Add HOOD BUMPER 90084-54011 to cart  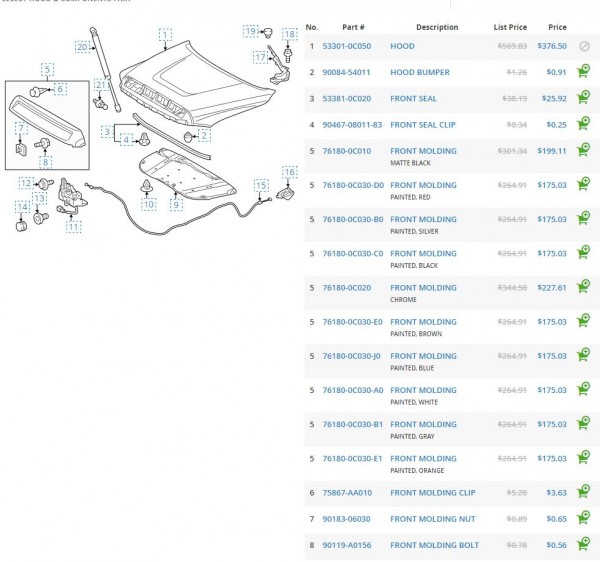[583, 71]
